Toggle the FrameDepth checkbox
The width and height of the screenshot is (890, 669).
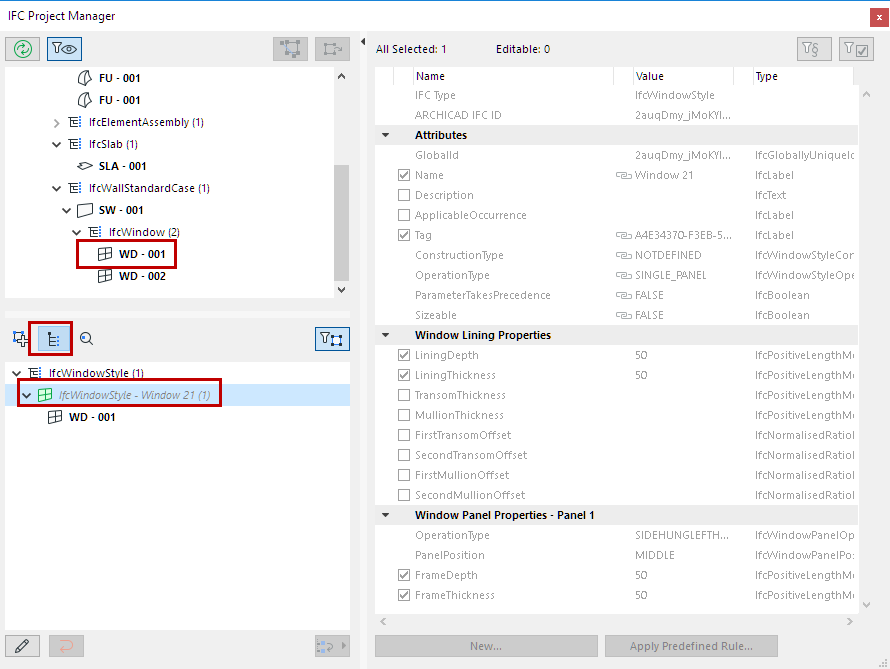[x=404, y=575]
